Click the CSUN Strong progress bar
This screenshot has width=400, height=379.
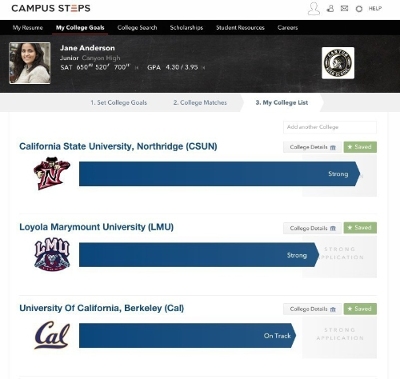click(x=219, y=174)
